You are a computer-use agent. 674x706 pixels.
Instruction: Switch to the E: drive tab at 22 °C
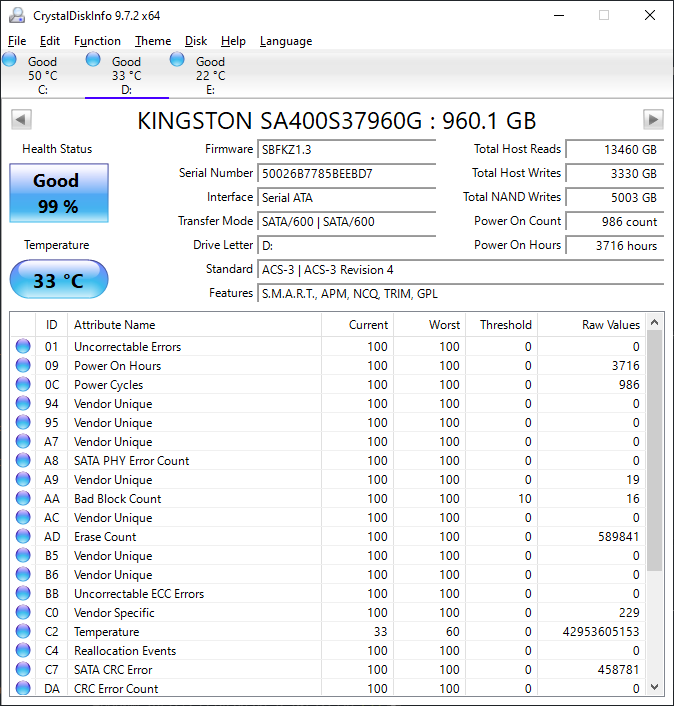pos(210,75)
